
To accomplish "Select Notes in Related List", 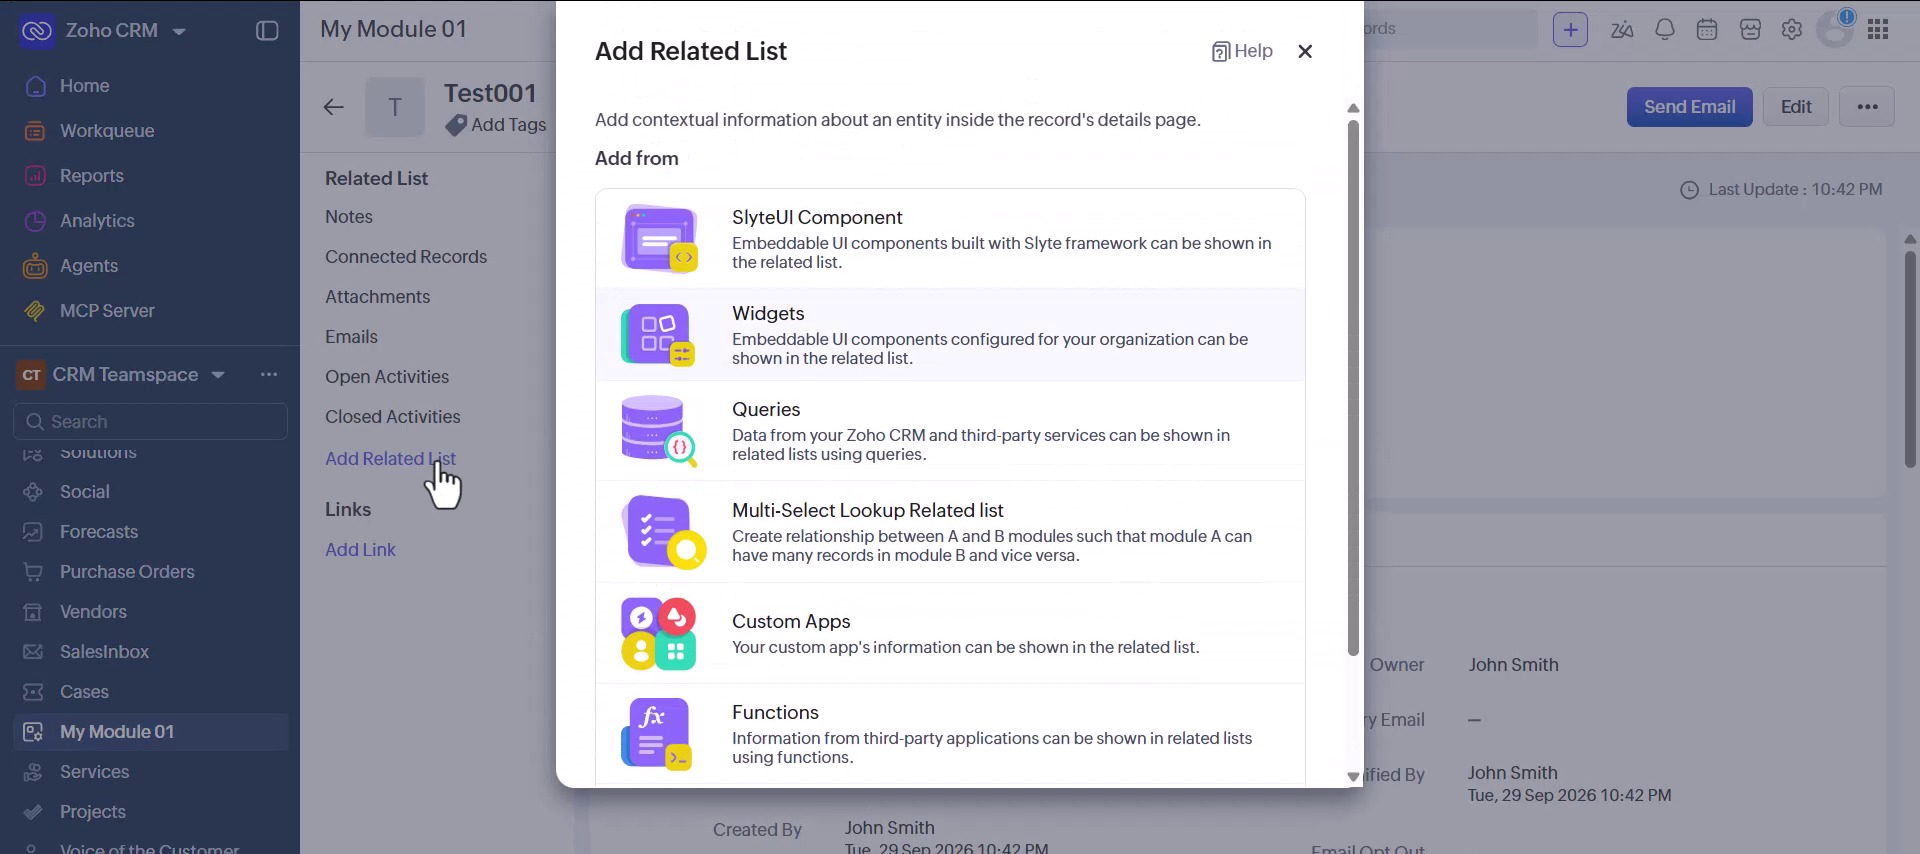I will tap(349, 217).
